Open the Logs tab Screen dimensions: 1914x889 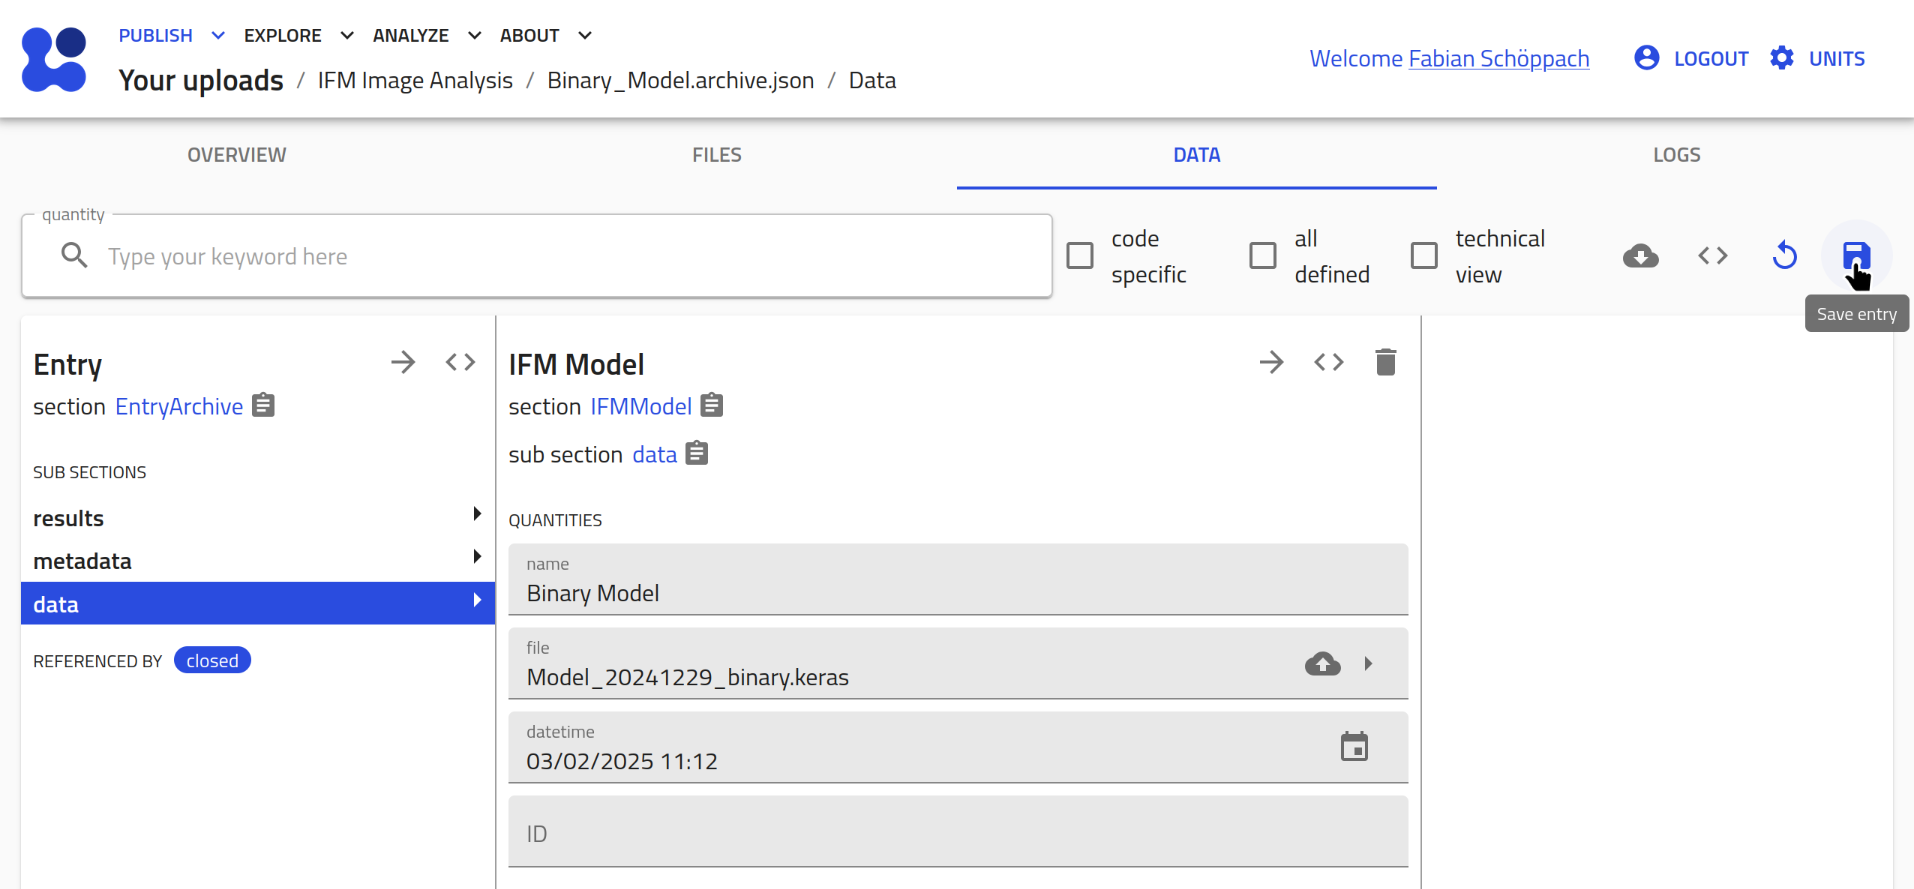click(x=1676, y=155)
